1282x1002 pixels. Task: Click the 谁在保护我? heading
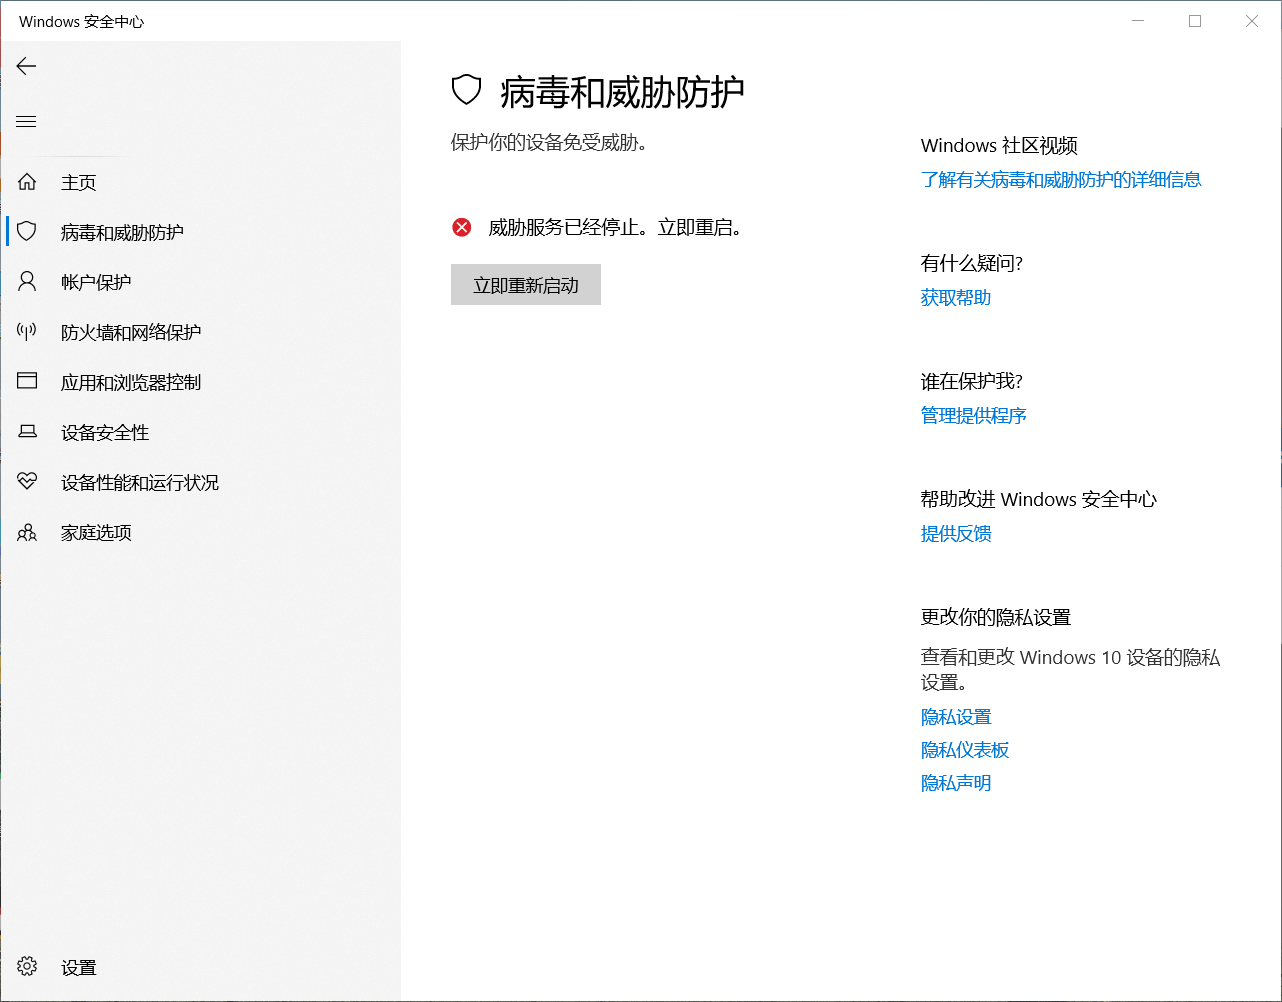pos(972,382)
